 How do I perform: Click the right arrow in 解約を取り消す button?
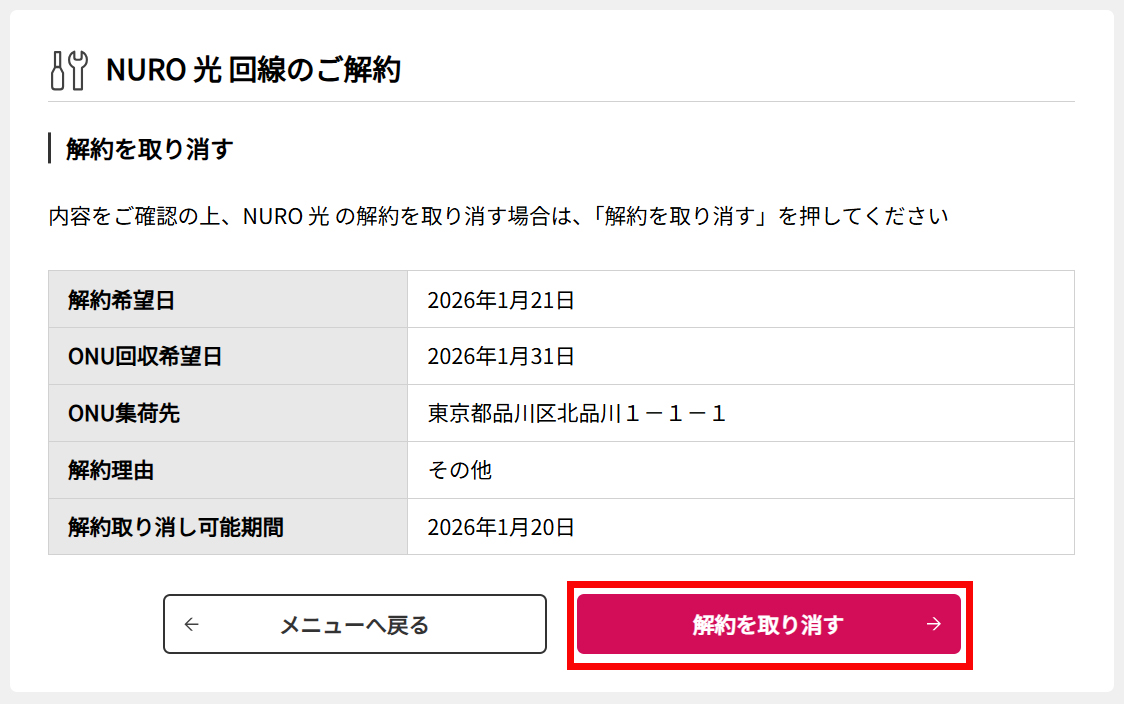pos(932,623)
